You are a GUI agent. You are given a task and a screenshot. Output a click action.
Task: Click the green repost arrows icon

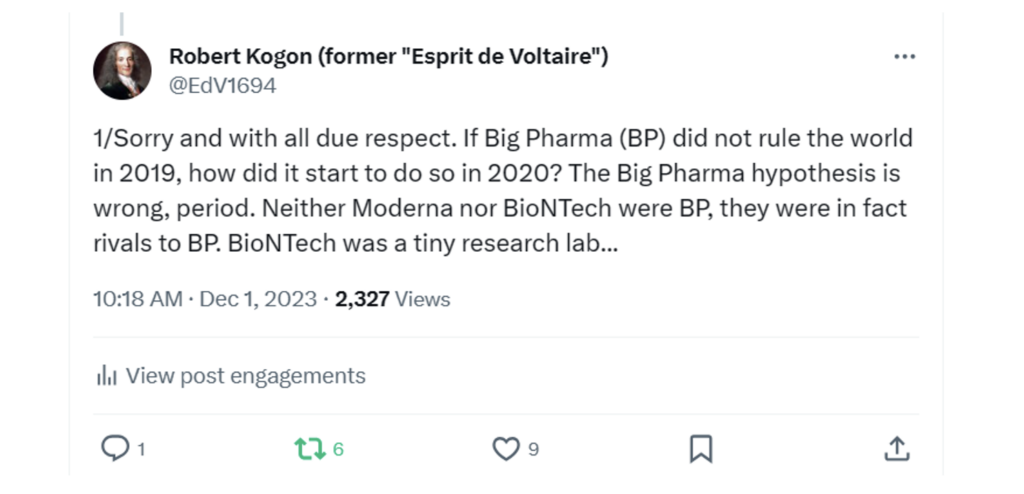coord(309,449)
